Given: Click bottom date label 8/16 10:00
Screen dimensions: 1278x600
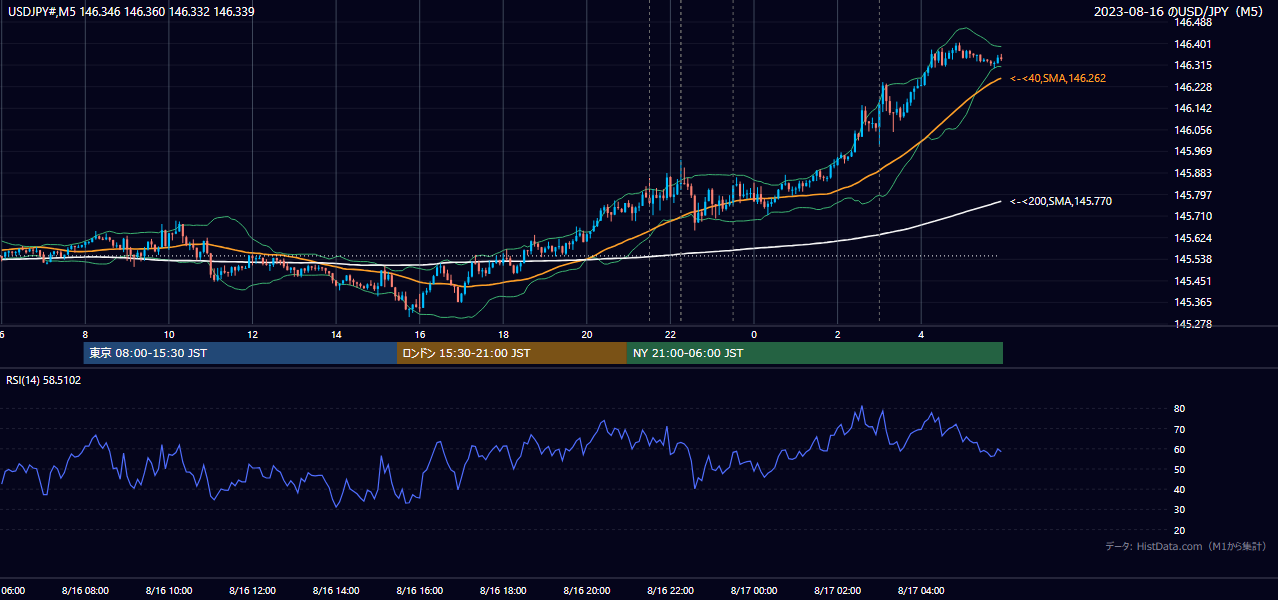Looking at the screenshot, I should coord(168,591).
